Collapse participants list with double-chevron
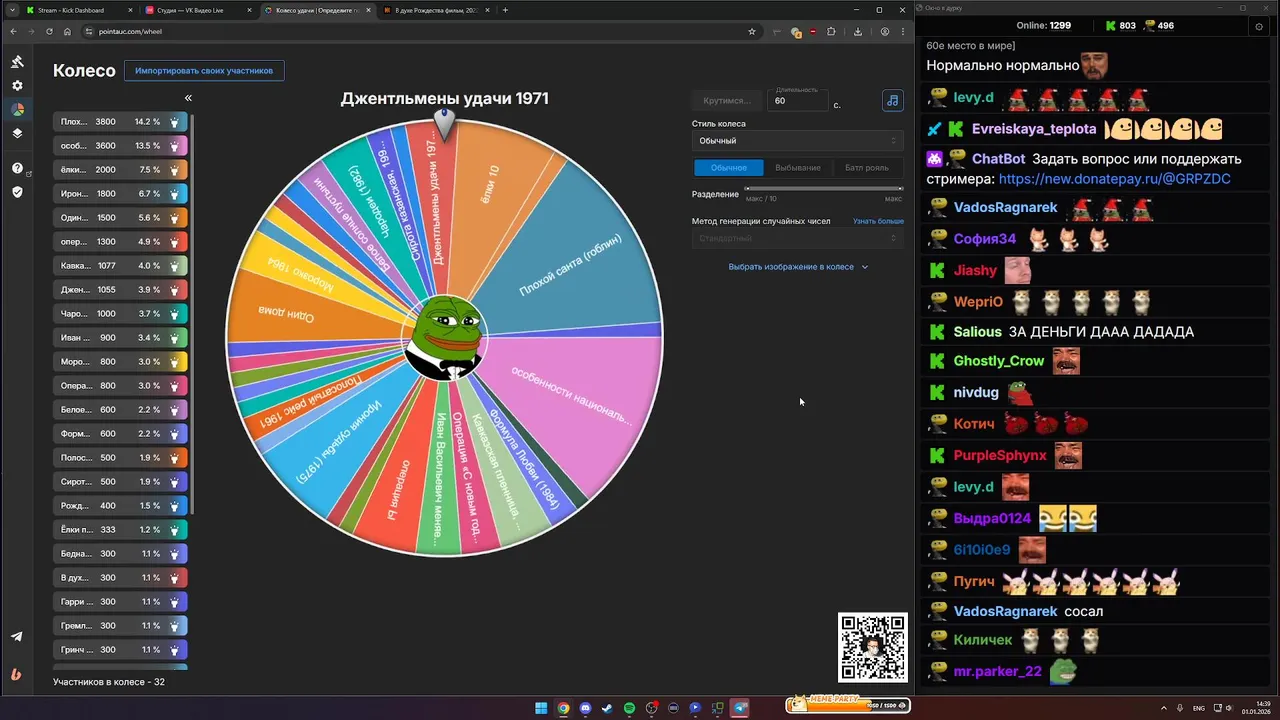The width and height of the screenshot is (1280, 720). tap(188, 98)
